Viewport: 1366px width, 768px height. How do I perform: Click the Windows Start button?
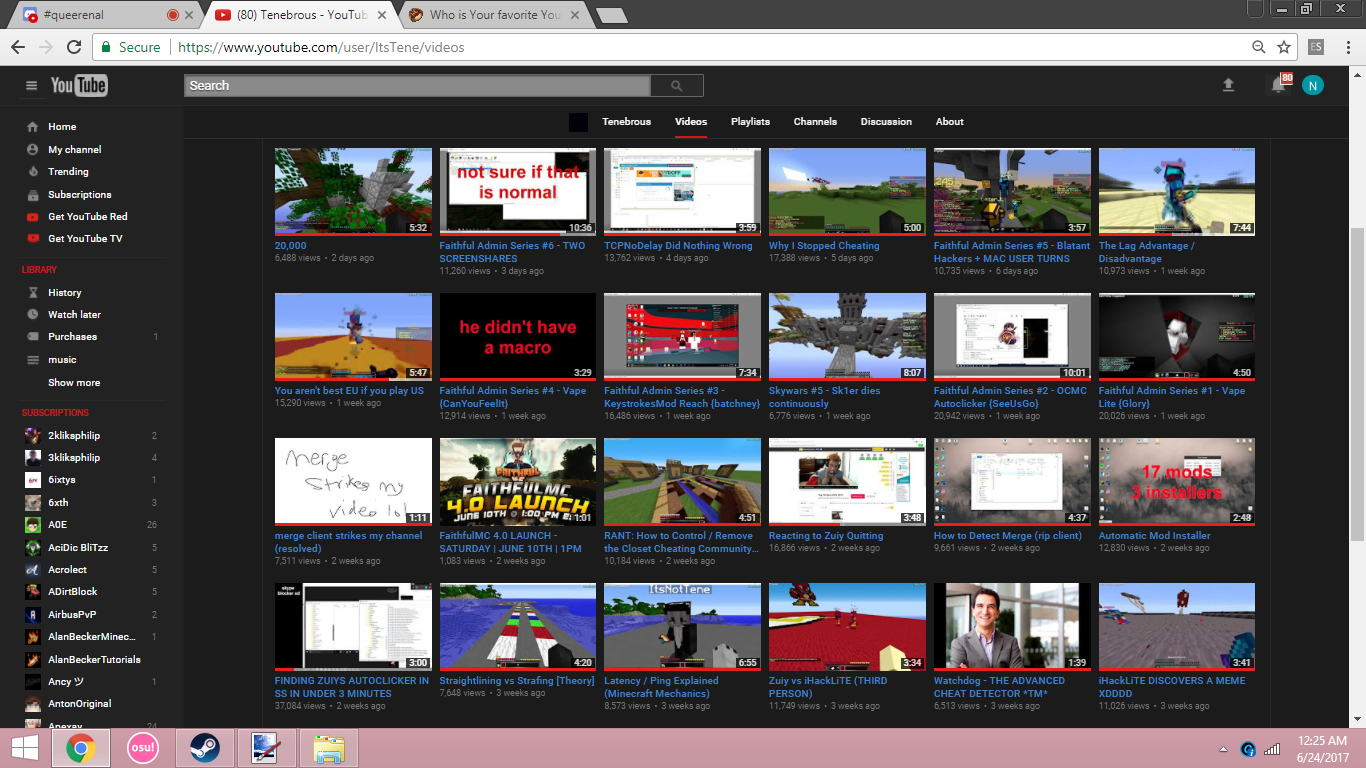click(24, 748)
